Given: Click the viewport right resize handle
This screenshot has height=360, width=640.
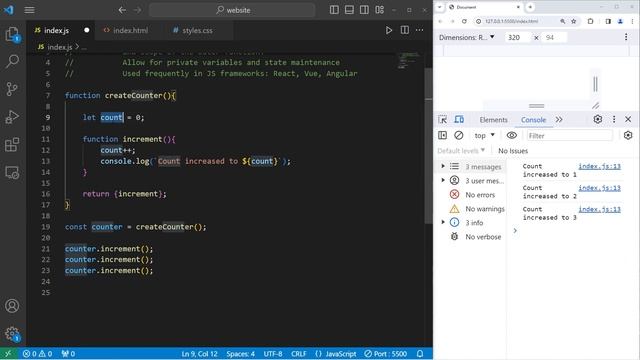Looking at the screenshot, I should [595, 84].
